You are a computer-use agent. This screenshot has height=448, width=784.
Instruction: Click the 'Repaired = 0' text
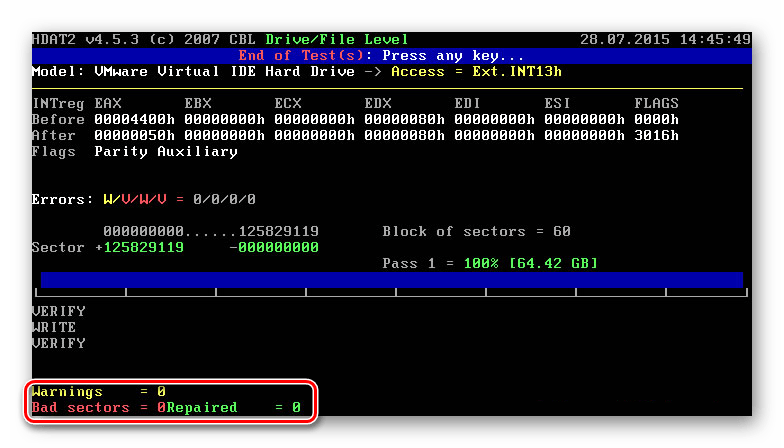(234, 408)
